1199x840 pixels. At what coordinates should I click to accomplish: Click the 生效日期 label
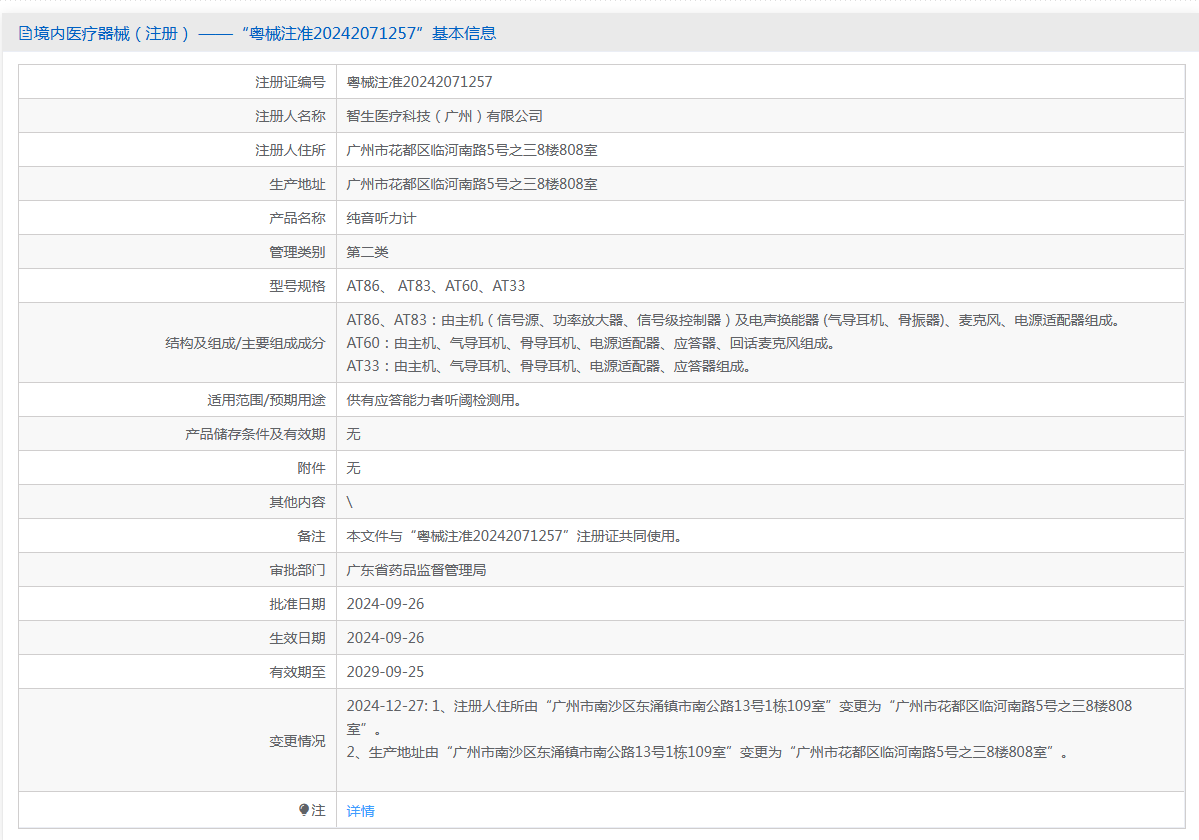[x=297, y=638]
